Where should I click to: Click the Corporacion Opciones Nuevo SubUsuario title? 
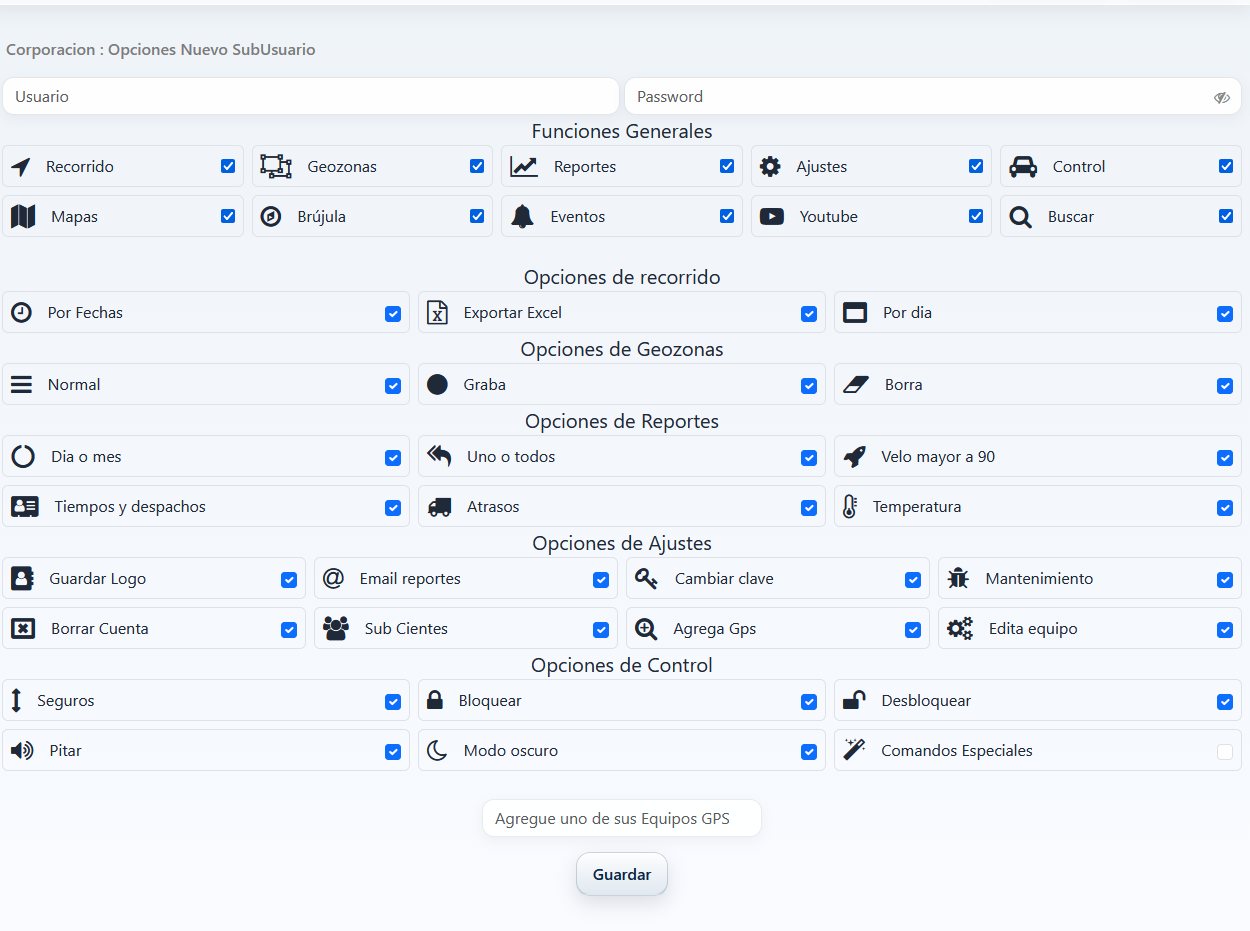[x=161, y=49]
